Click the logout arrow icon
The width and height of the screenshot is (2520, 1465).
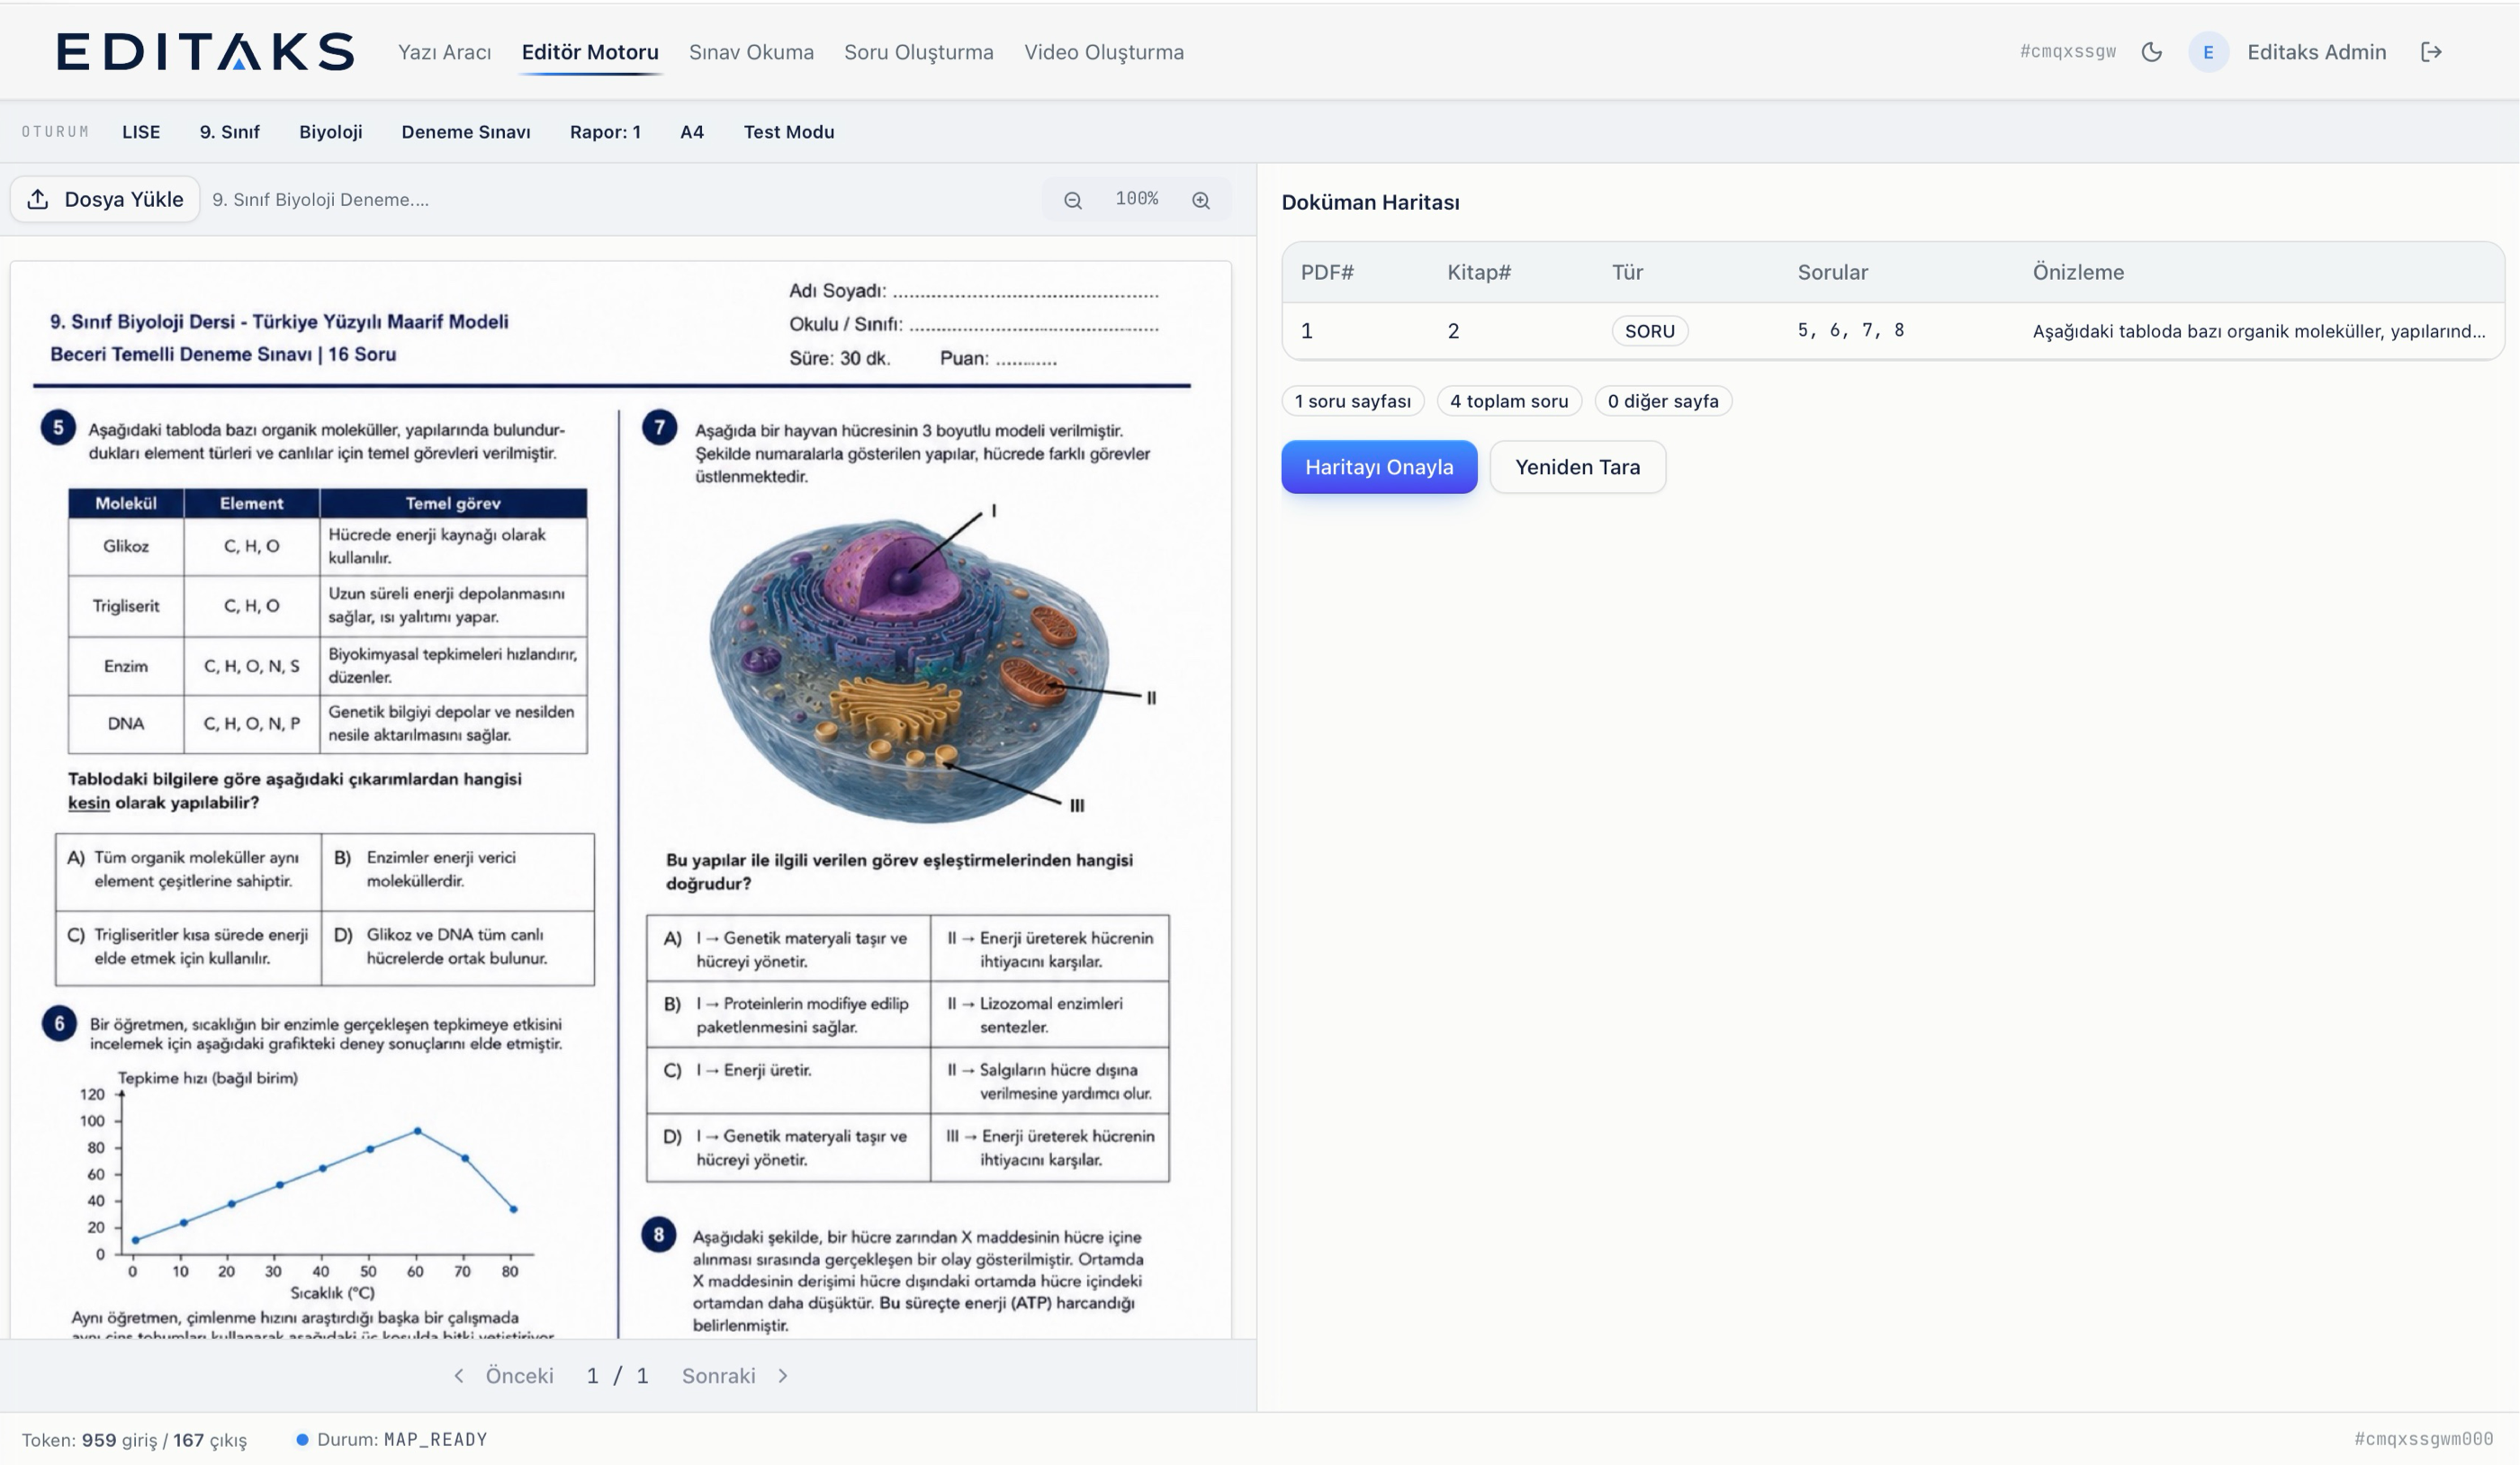2431,52
